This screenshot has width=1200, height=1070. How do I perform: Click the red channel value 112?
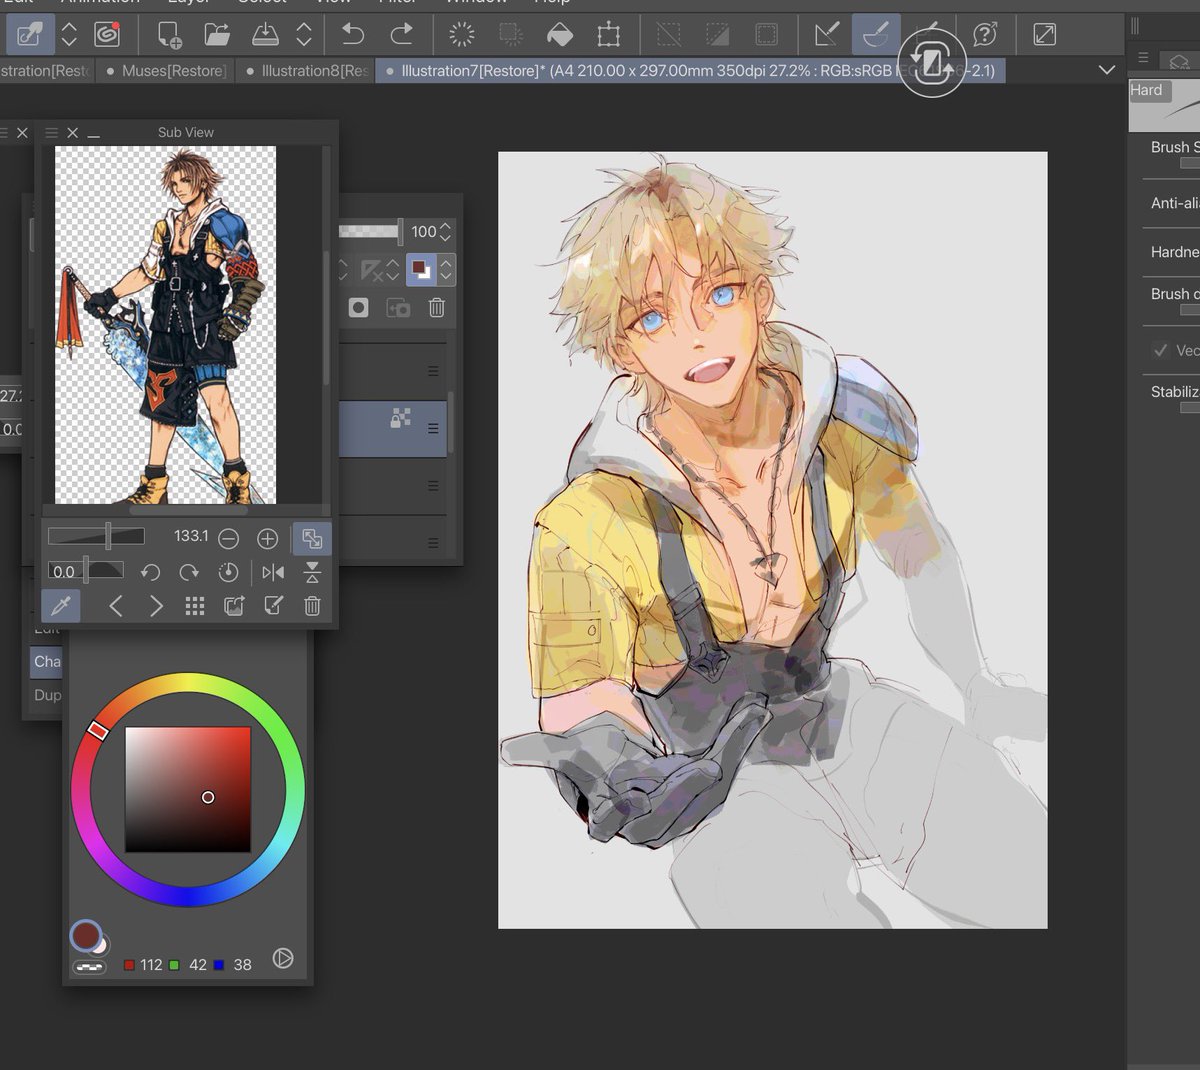point(151,965)
